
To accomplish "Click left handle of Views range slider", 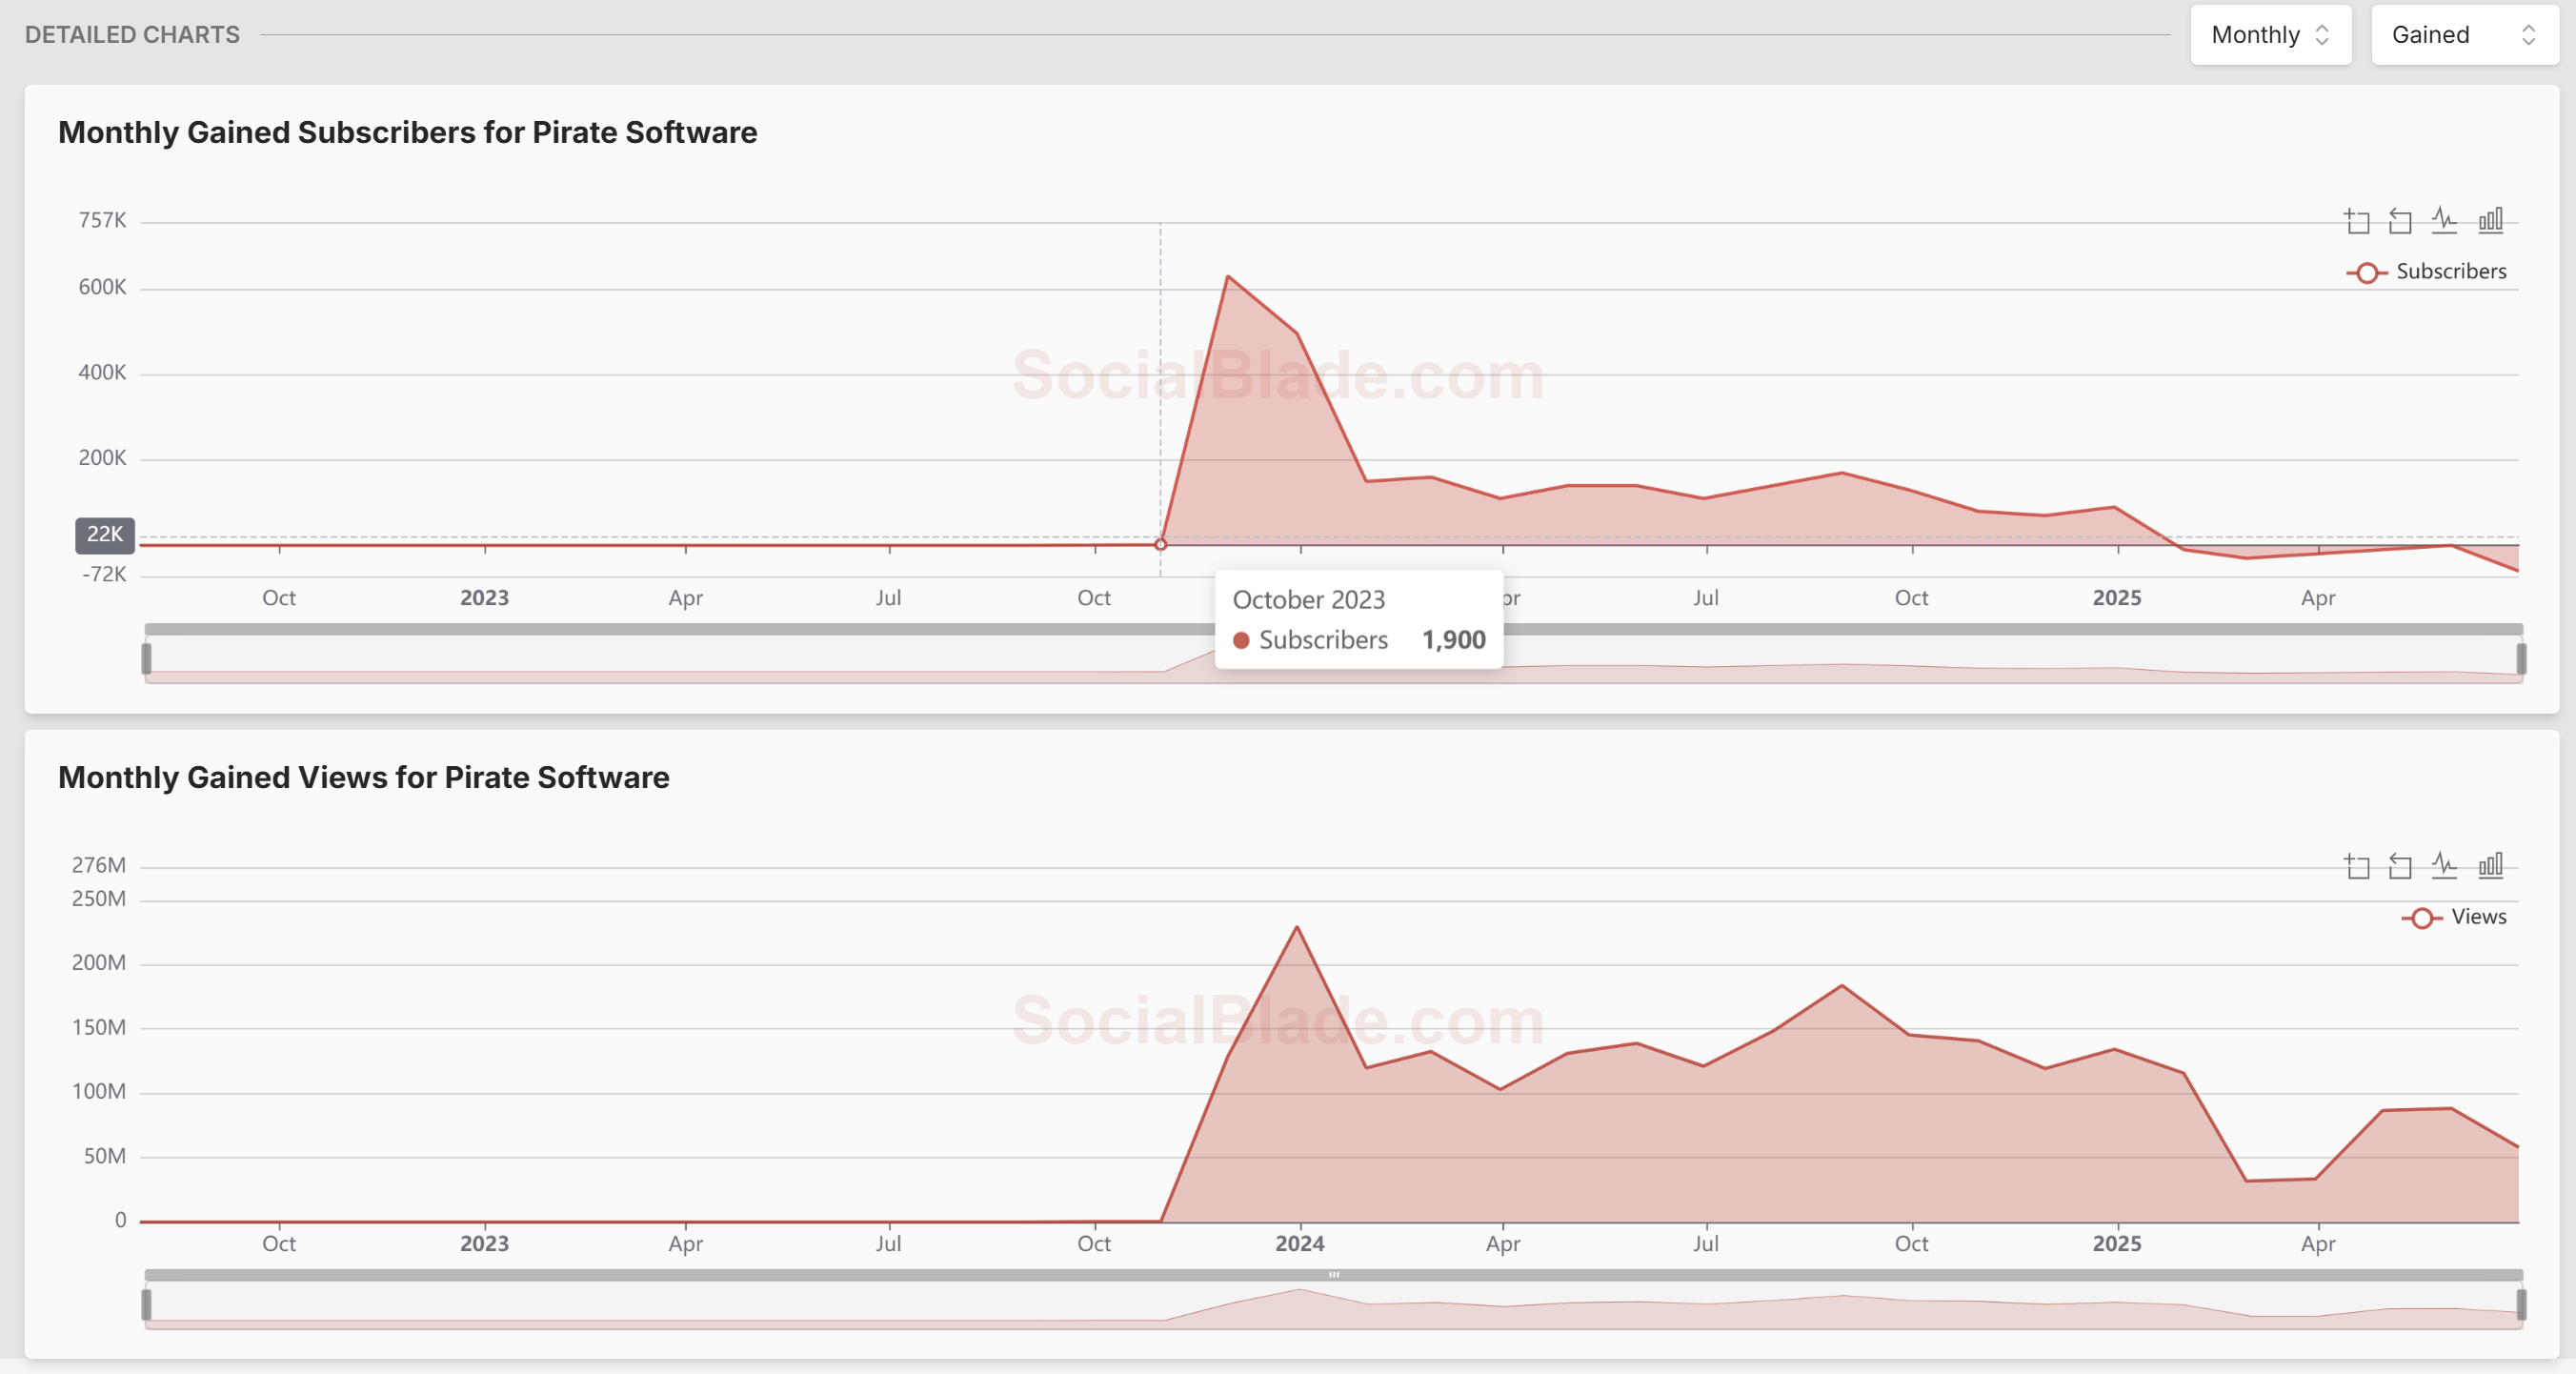I will pyautogui.click(x=147, y=1305).
